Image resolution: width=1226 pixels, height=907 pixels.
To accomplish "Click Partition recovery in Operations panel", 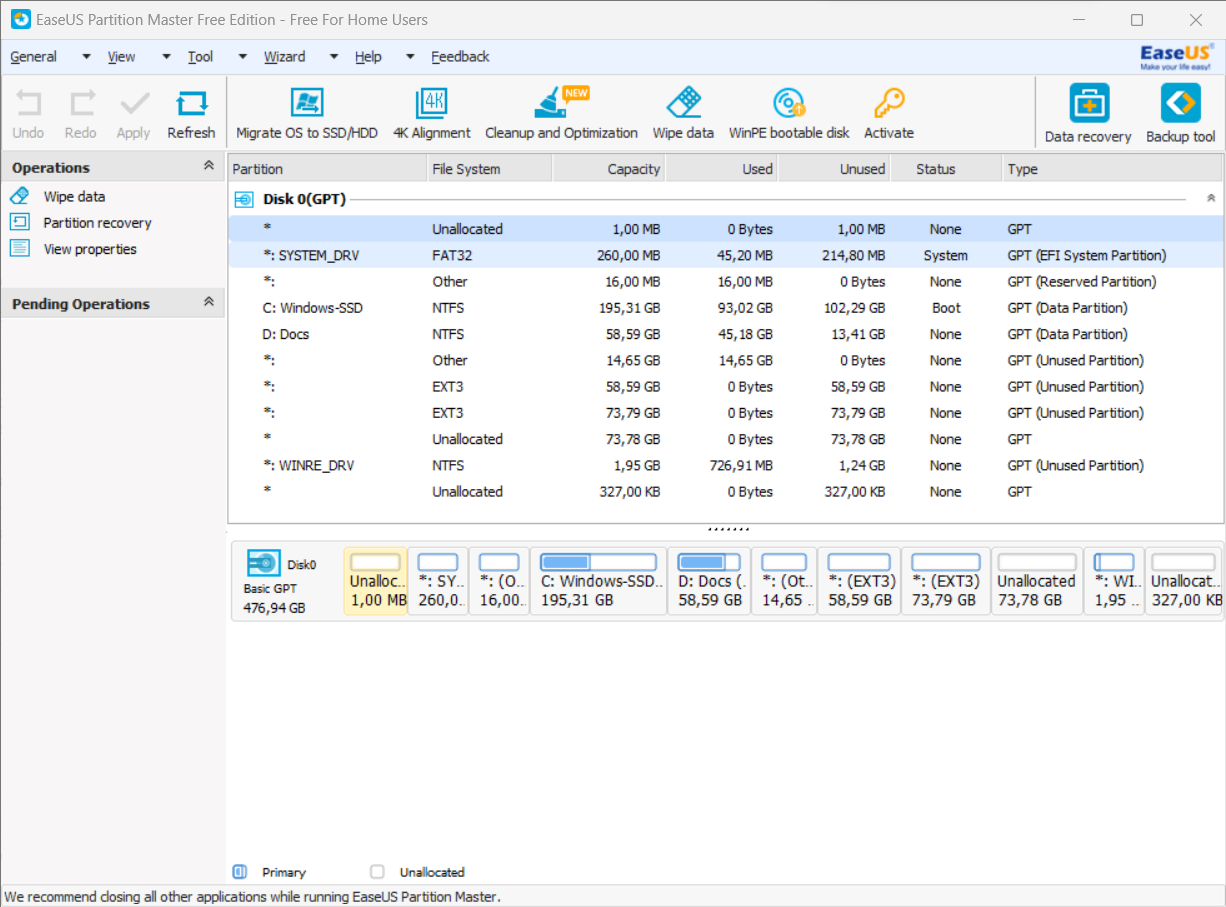I will point(97,223).
